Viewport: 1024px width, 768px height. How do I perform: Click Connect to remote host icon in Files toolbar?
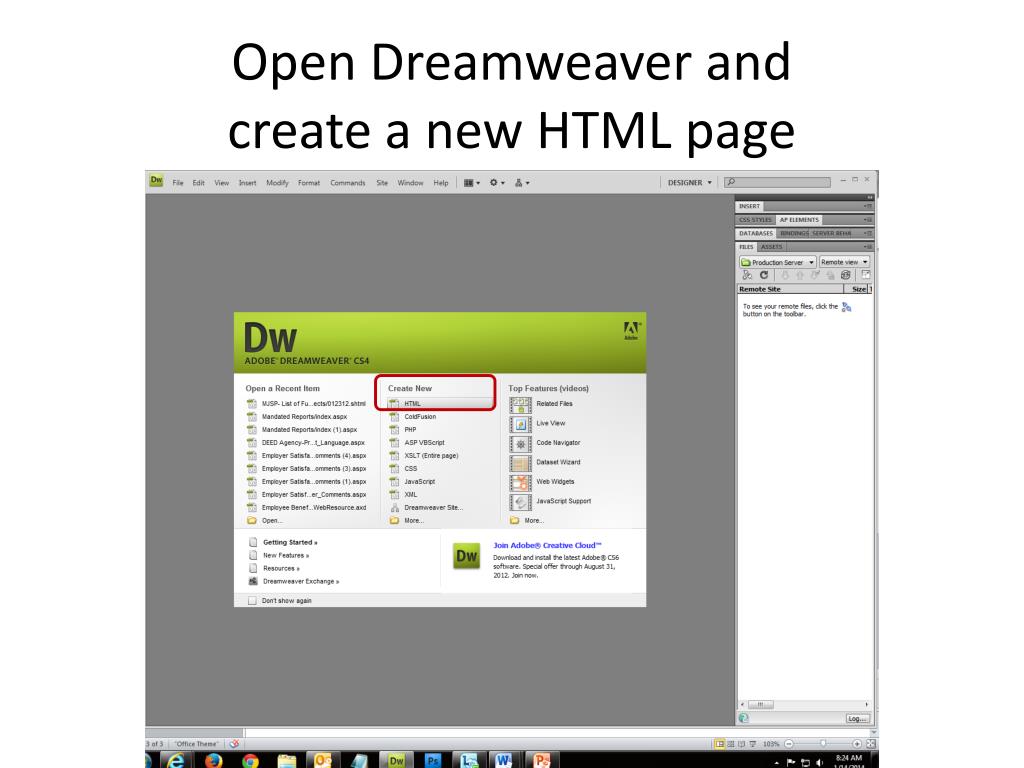[747, 275]
